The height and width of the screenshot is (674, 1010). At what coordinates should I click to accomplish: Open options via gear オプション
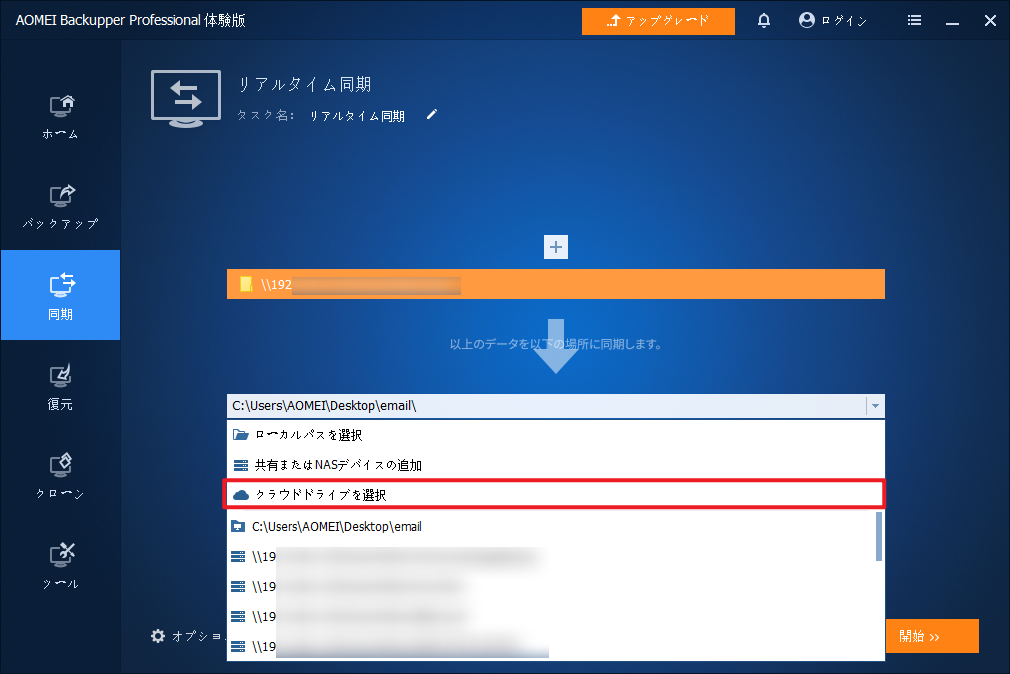[186, 636]
